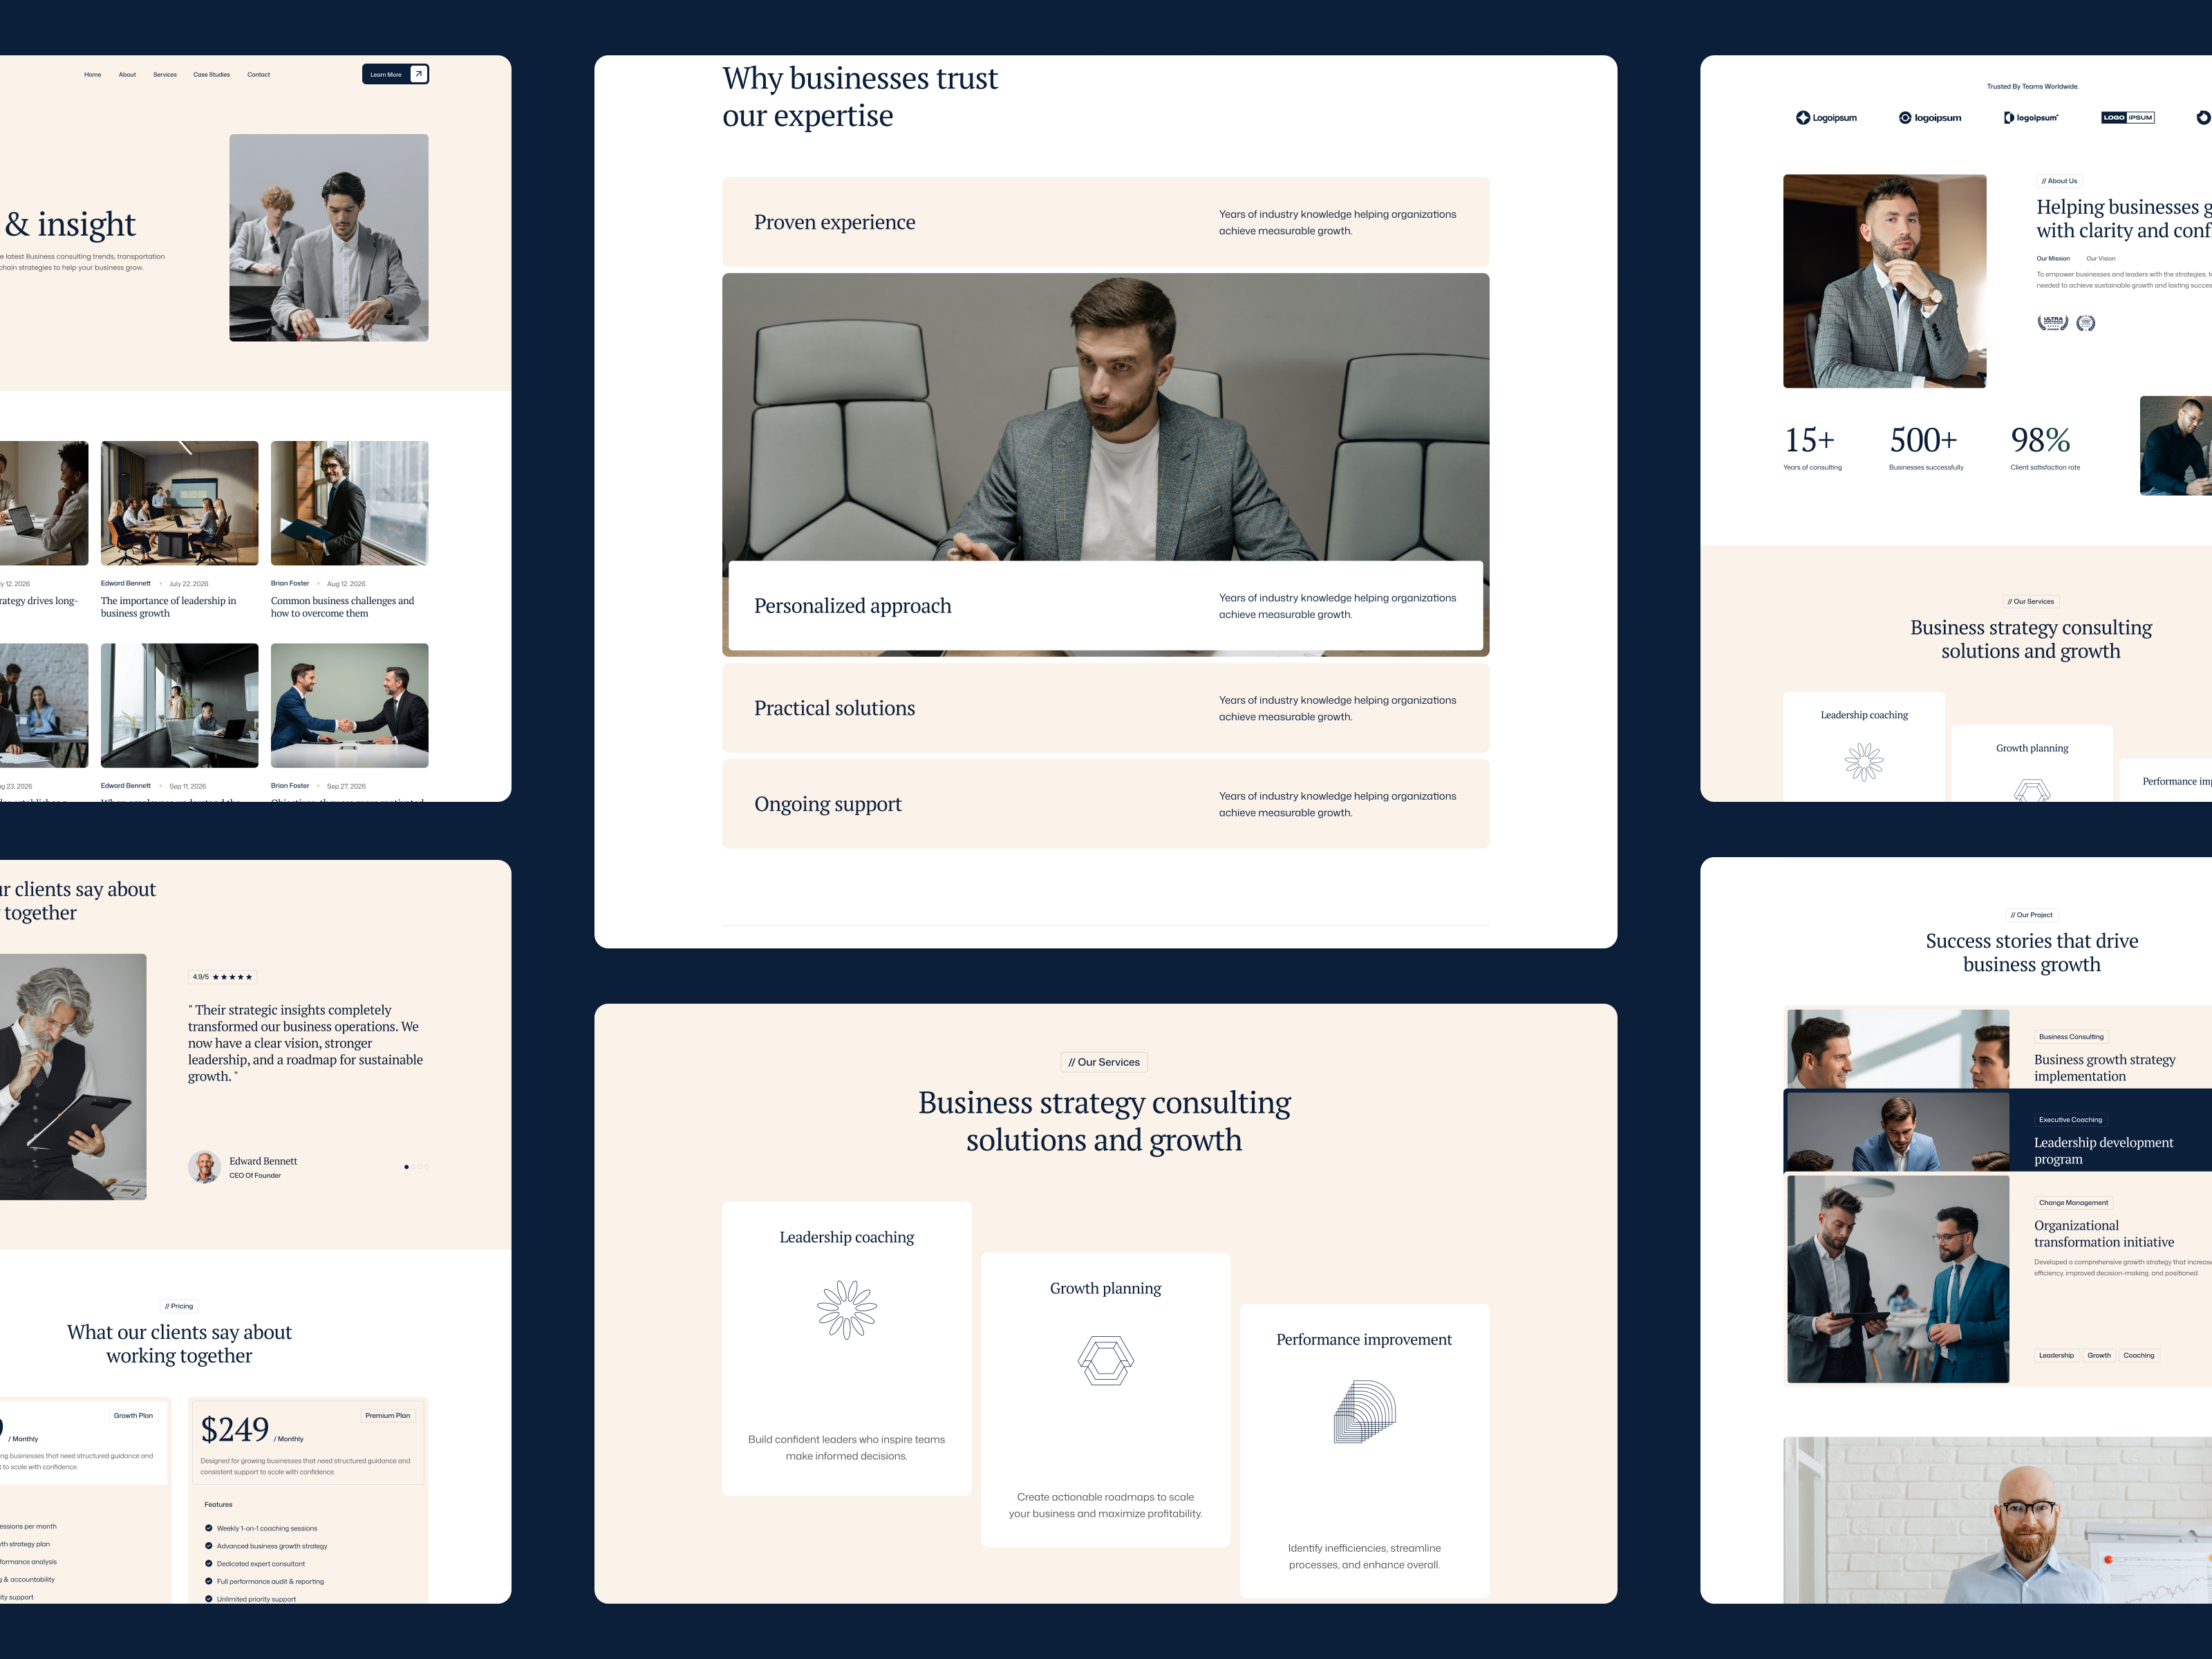The image size is (2212, 1659).
Task: Click the Learn More button
Action: tap(395, 74)
